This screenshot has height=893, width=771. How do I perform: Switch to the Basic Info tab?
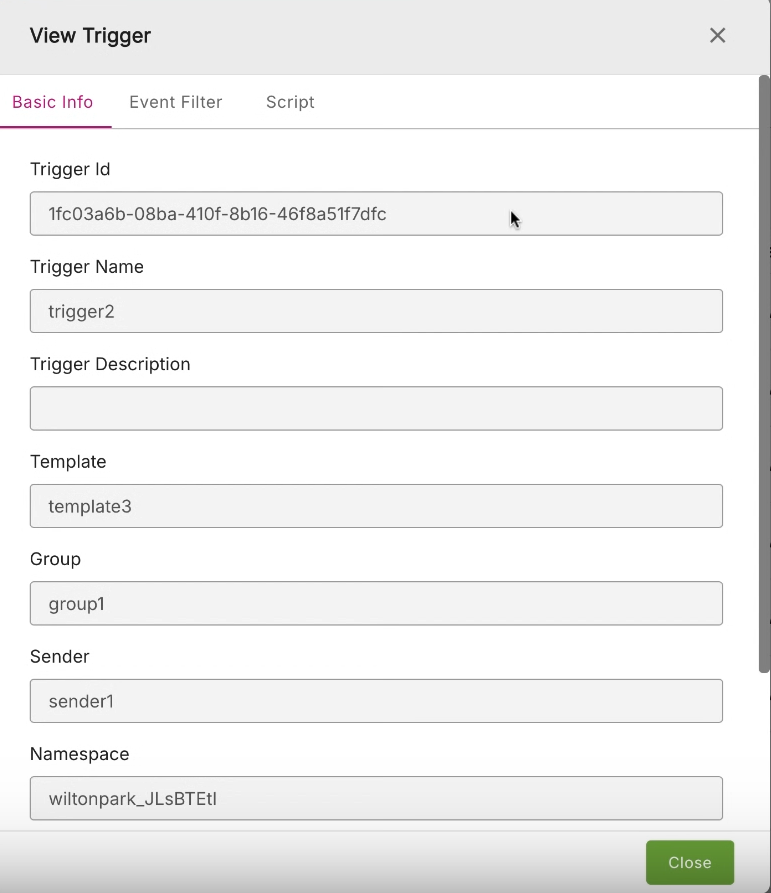tap(53, 102)
